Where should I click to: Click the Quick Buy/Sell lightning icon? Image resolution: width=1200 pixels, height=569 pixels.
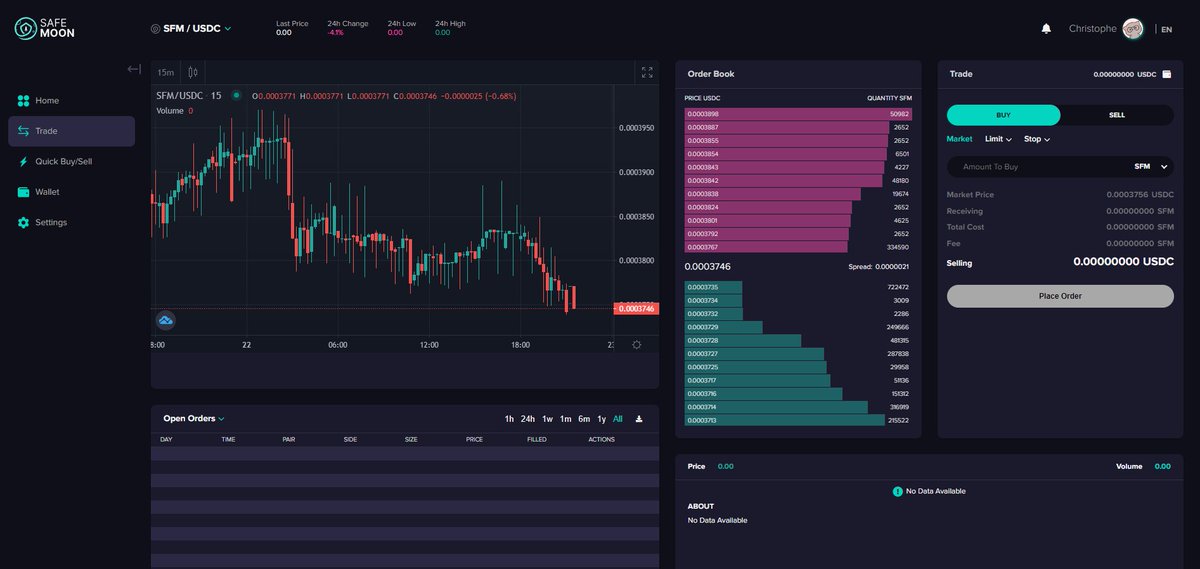tap(23, 161)
